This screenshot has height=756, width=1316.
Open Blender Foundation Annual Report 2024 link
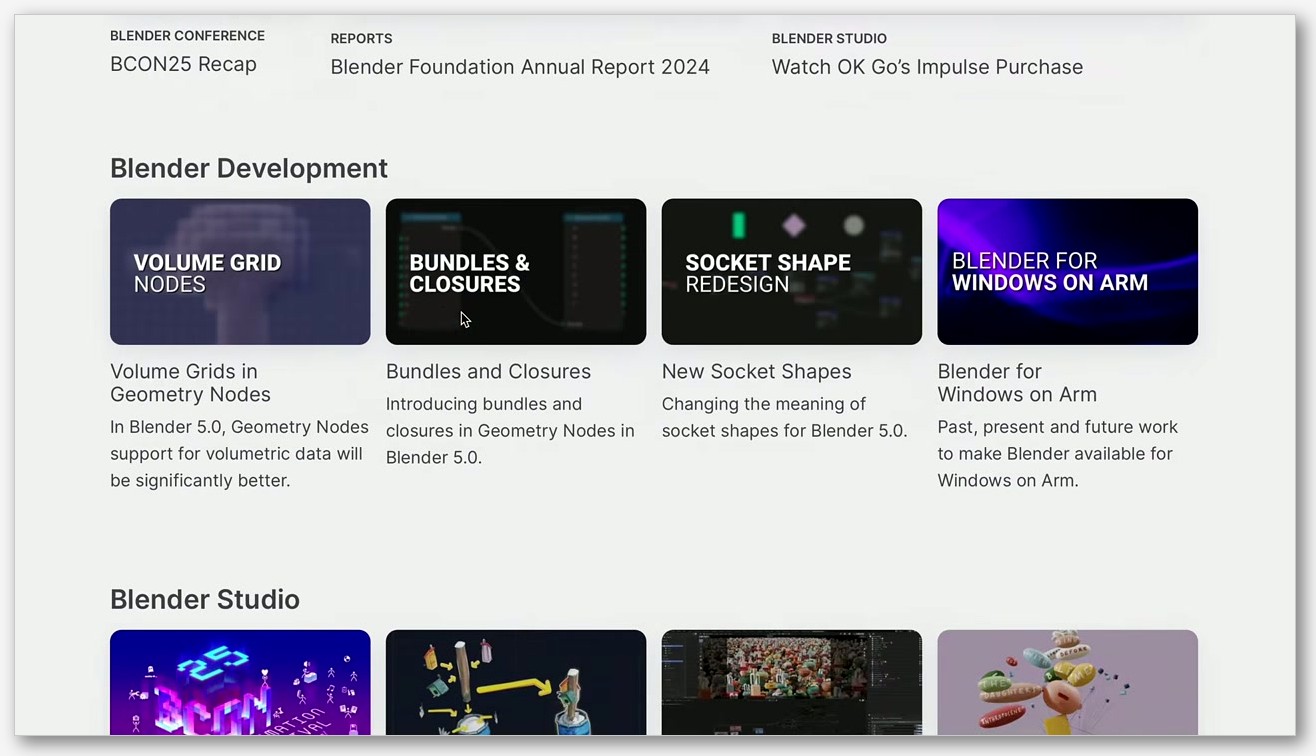tap(520, 67)
